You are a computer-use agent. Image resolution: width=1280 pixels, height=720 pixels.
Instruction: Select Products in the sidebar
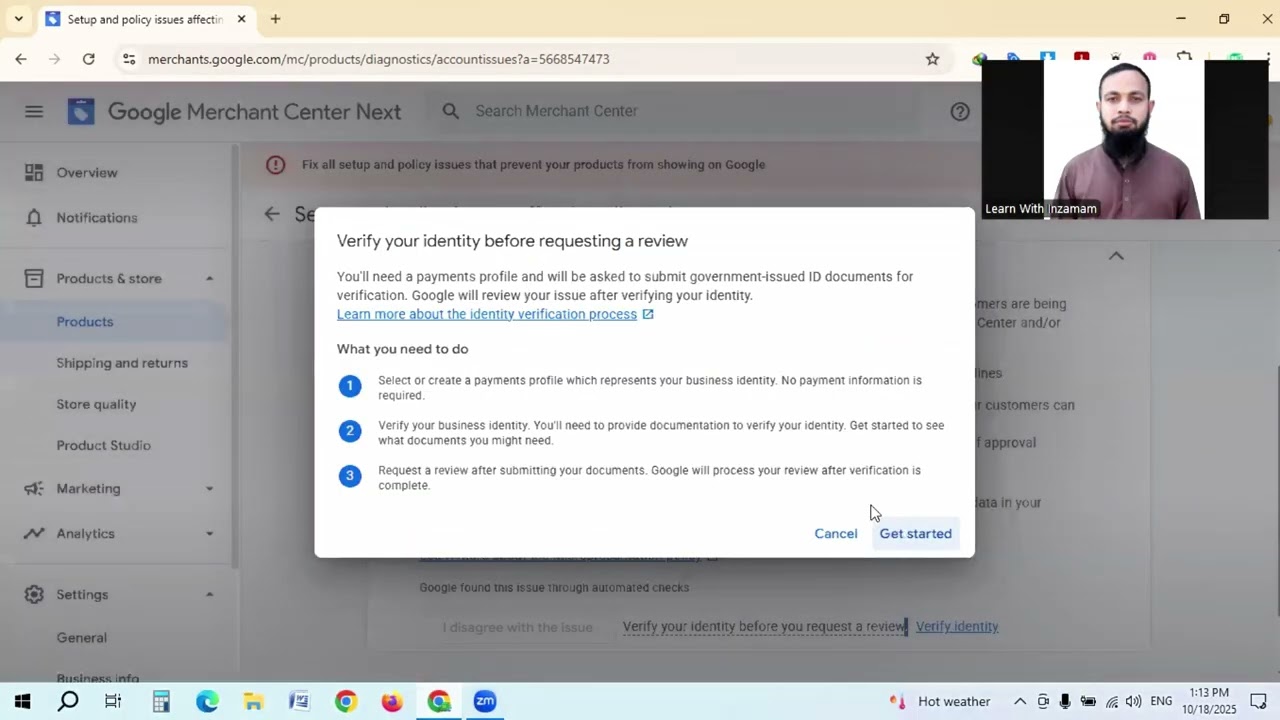(85, 321)
